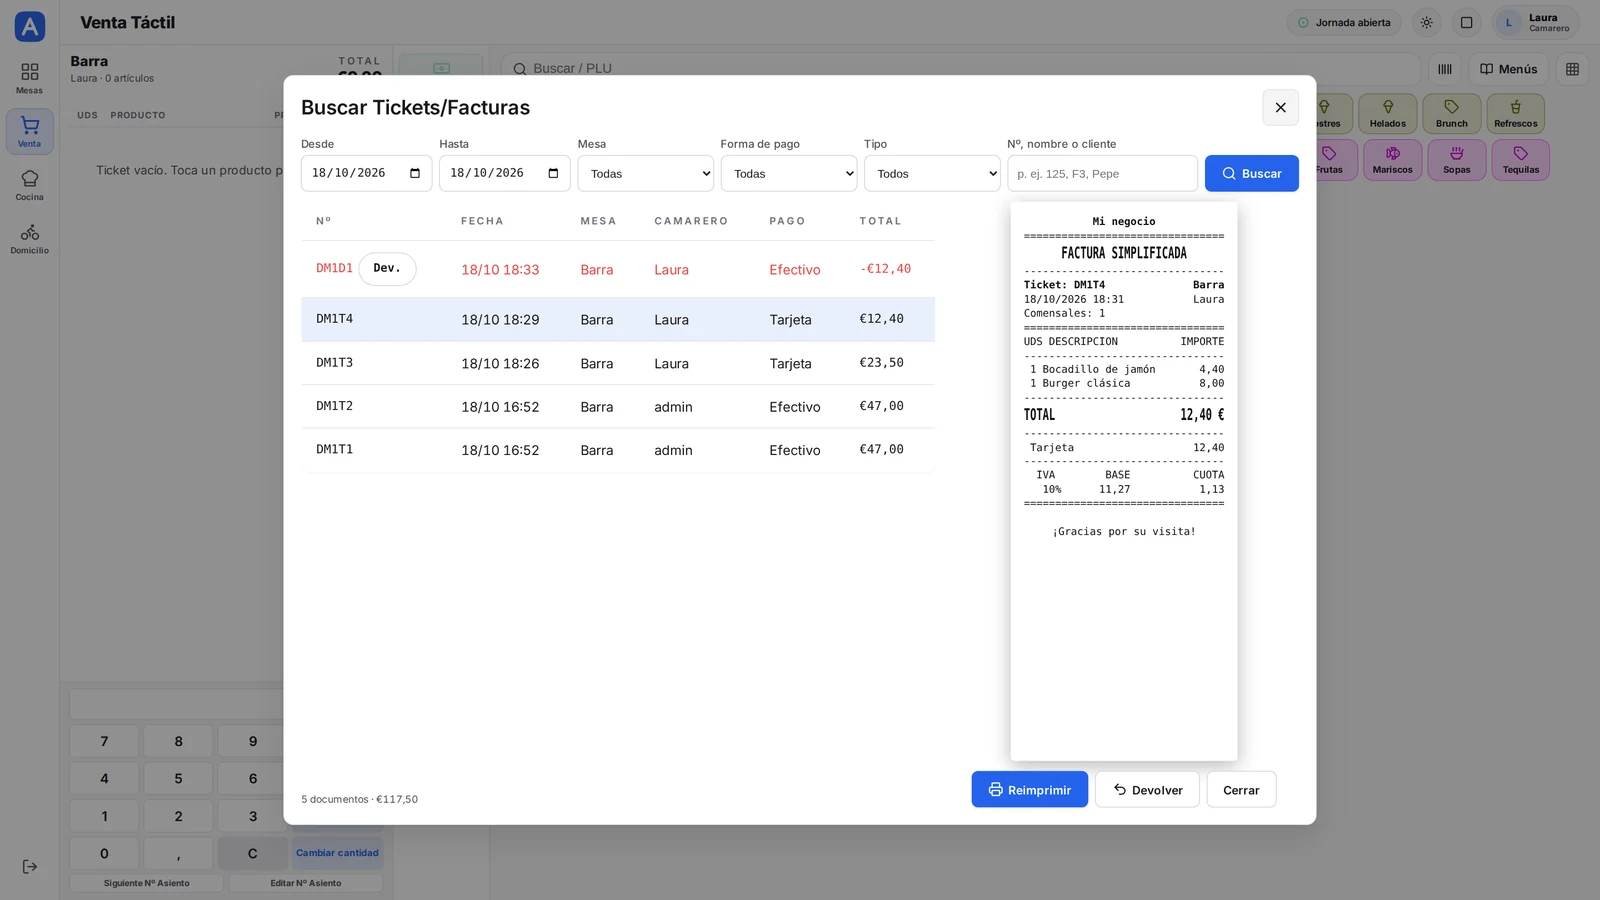Select ticket DM1T3 row
This screenshot has height=900, width=1600.
[618, 363]
